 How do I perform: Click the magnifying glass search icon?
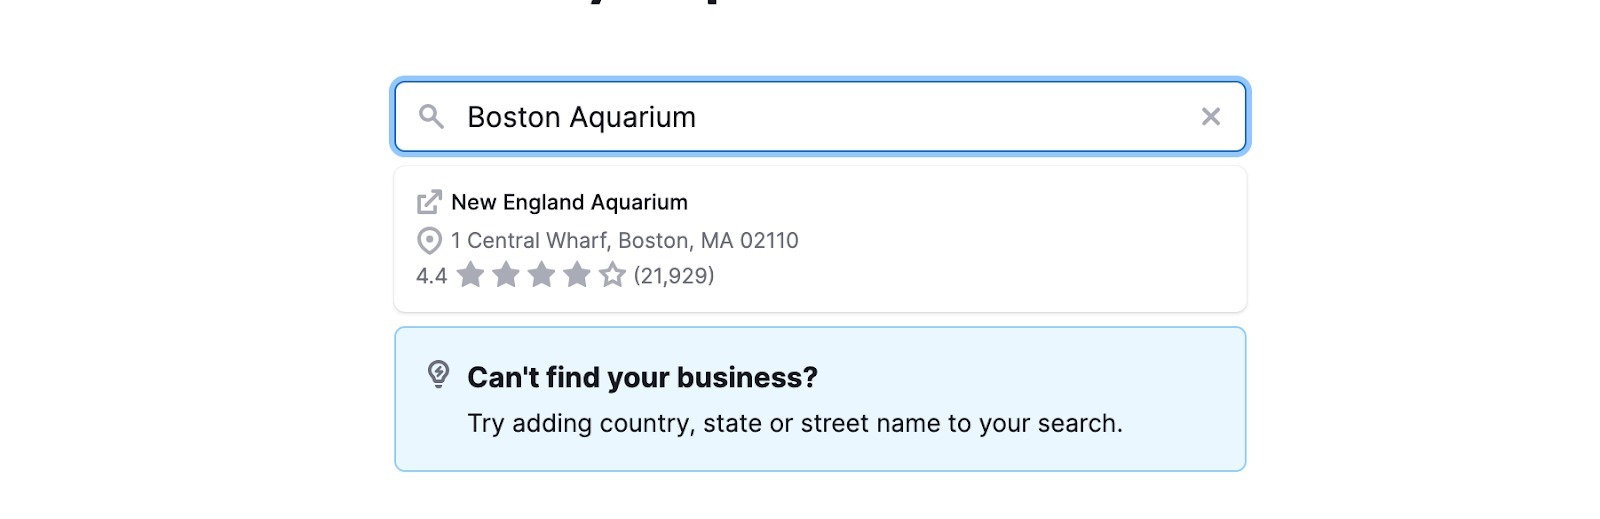click(x=431, y=117)
